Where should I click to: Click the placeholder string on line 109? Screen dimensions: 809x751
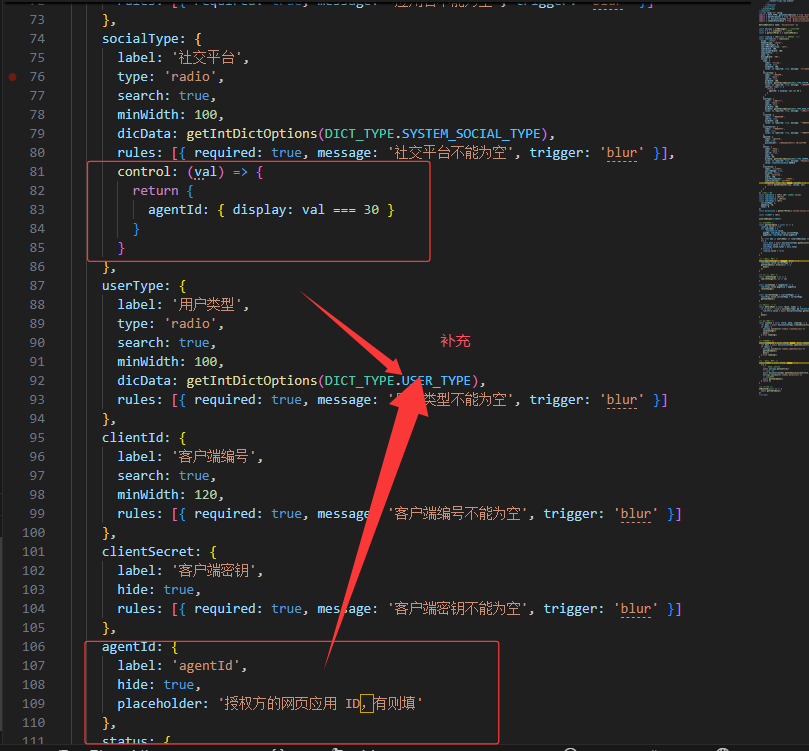[320, 703]
